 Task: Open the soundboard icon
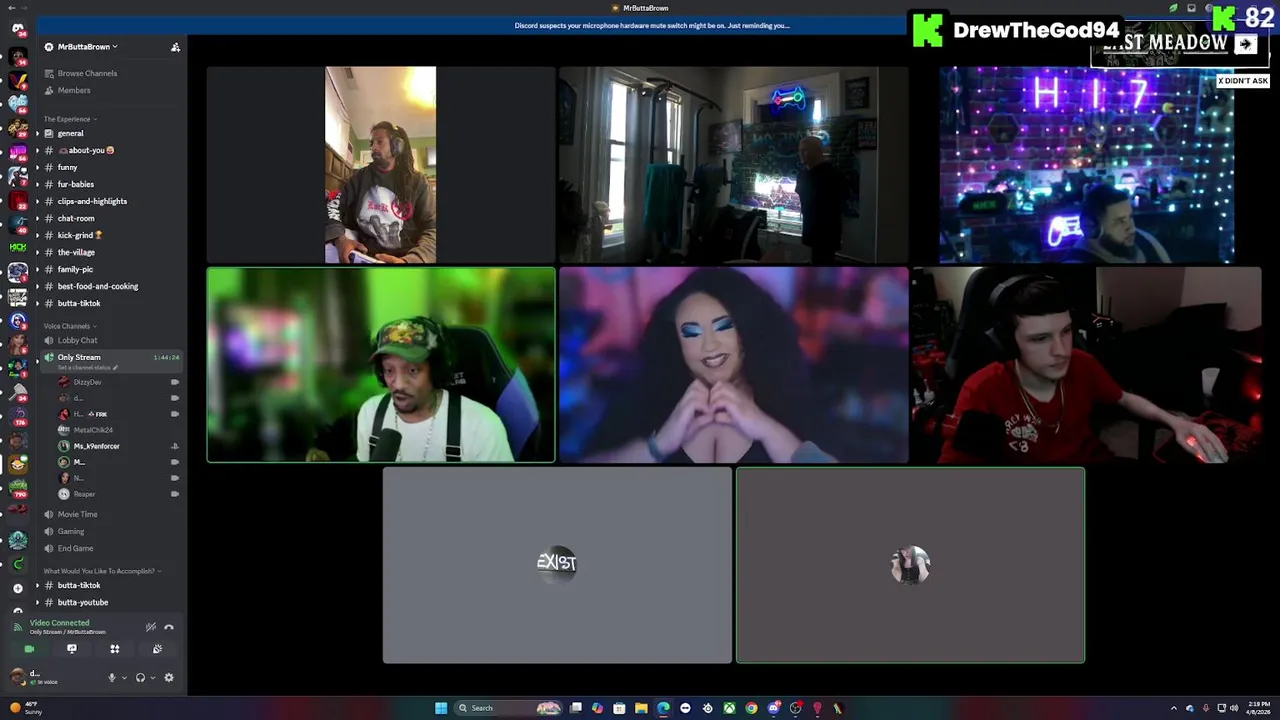point(157,649)
